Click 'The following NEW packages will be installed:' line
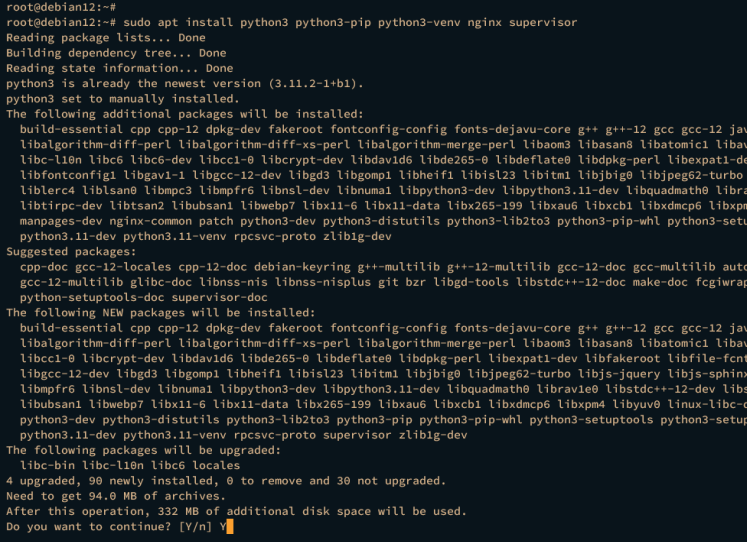This screenshot has height=542, width=747. [161, 312]
